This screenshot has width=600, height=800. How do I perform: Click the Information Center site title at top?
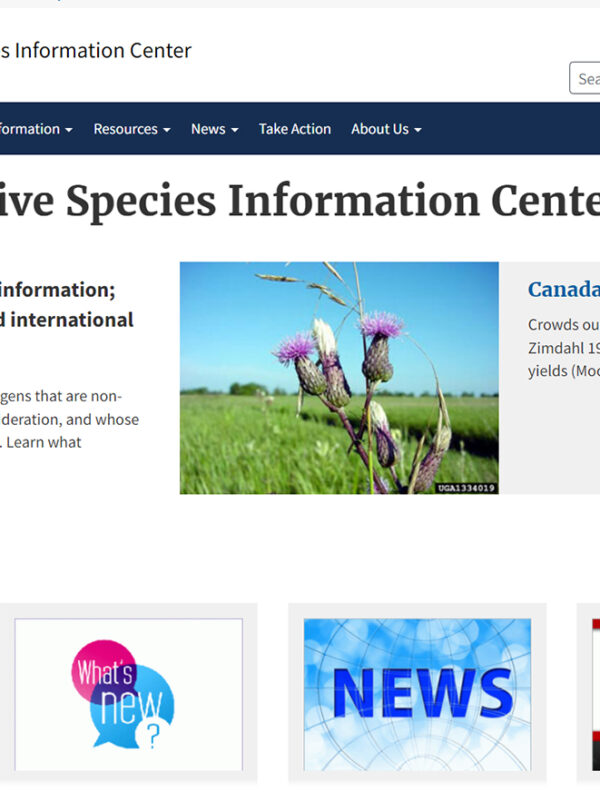96,50
